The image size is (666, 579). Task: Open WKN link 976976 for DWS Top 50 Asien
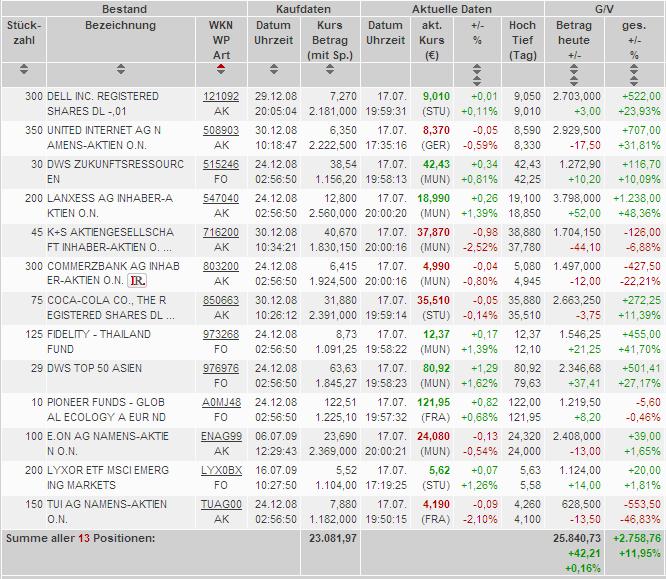point(221,368)
